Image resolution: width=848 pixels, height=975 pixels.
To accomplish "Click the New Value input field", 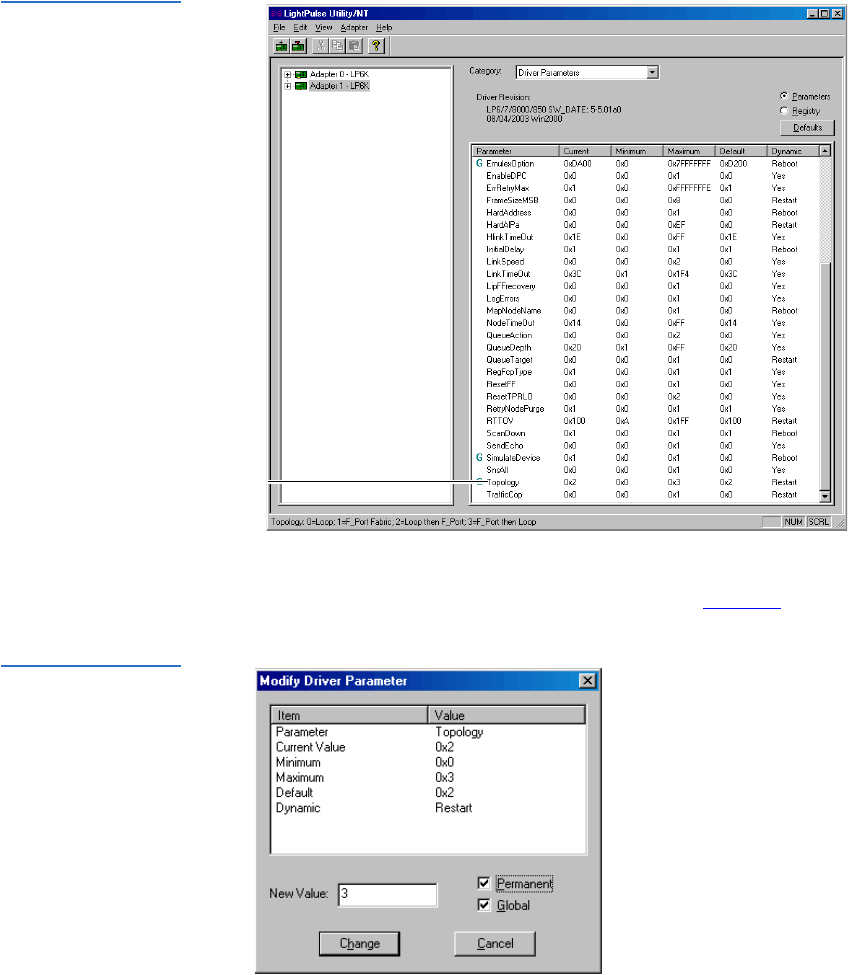I will [387, 894].
